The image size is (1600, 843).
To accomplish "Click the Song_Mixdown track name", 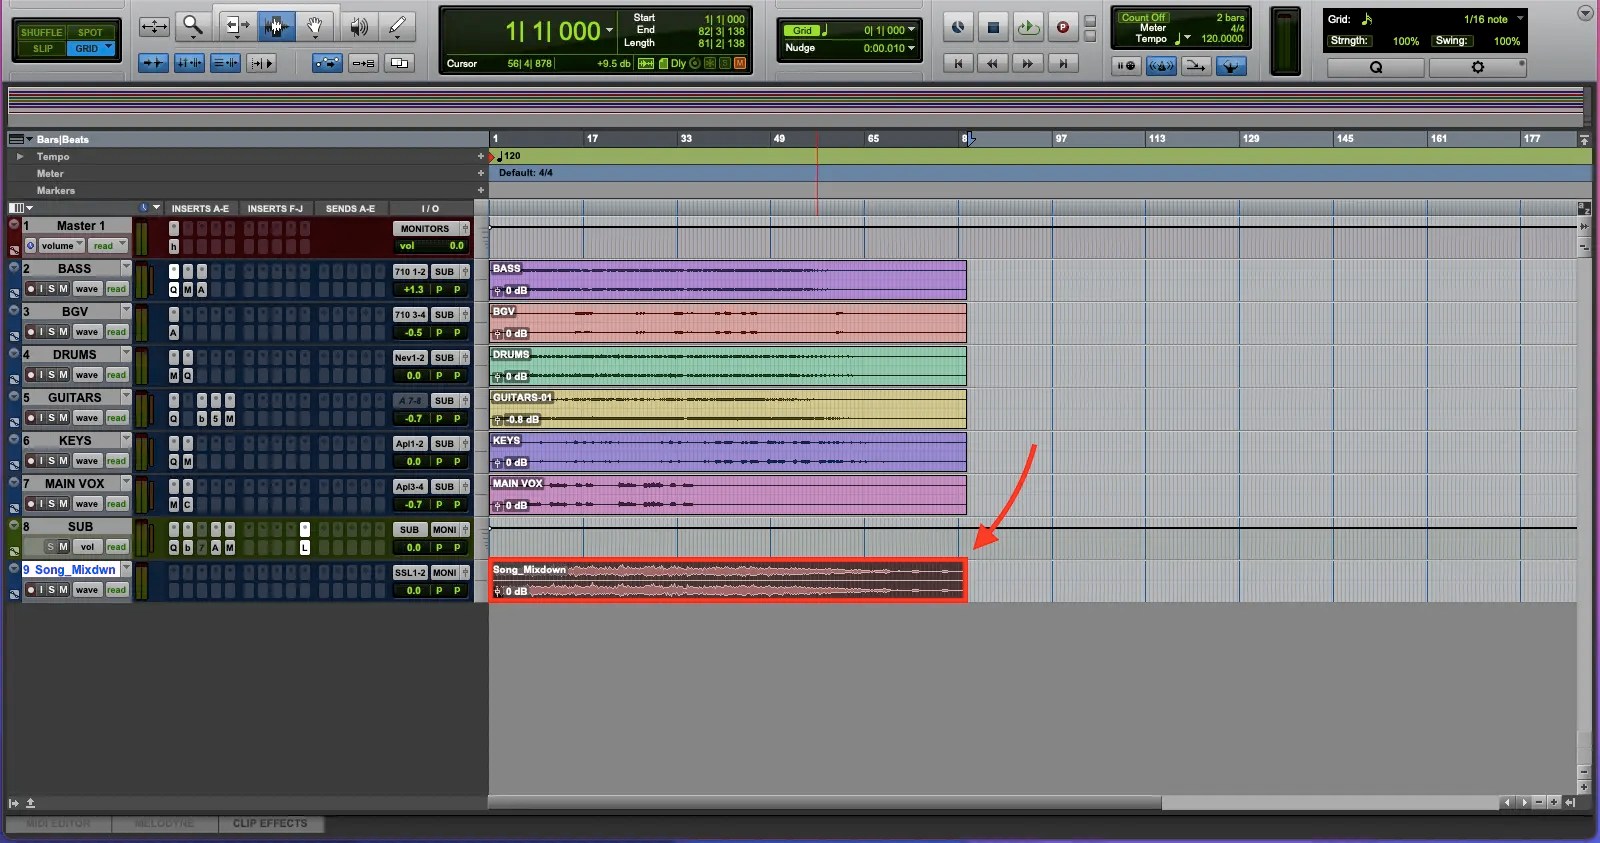I will click(75, 570).
